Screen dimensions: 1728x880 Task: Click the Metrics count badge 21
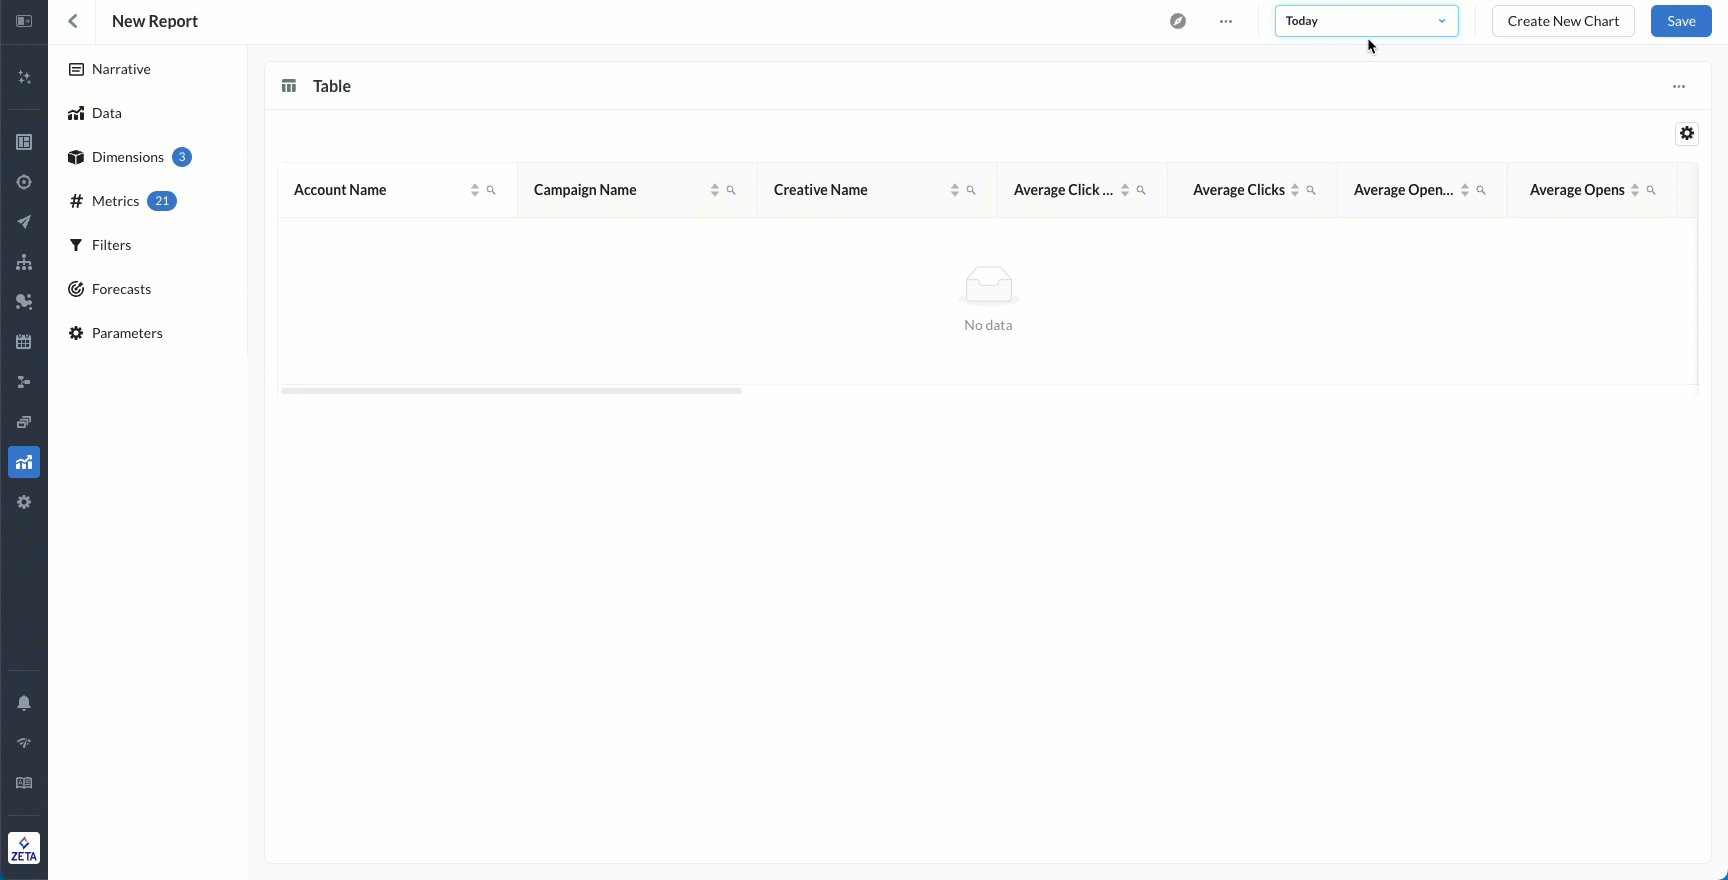click(x=162, y=201)
